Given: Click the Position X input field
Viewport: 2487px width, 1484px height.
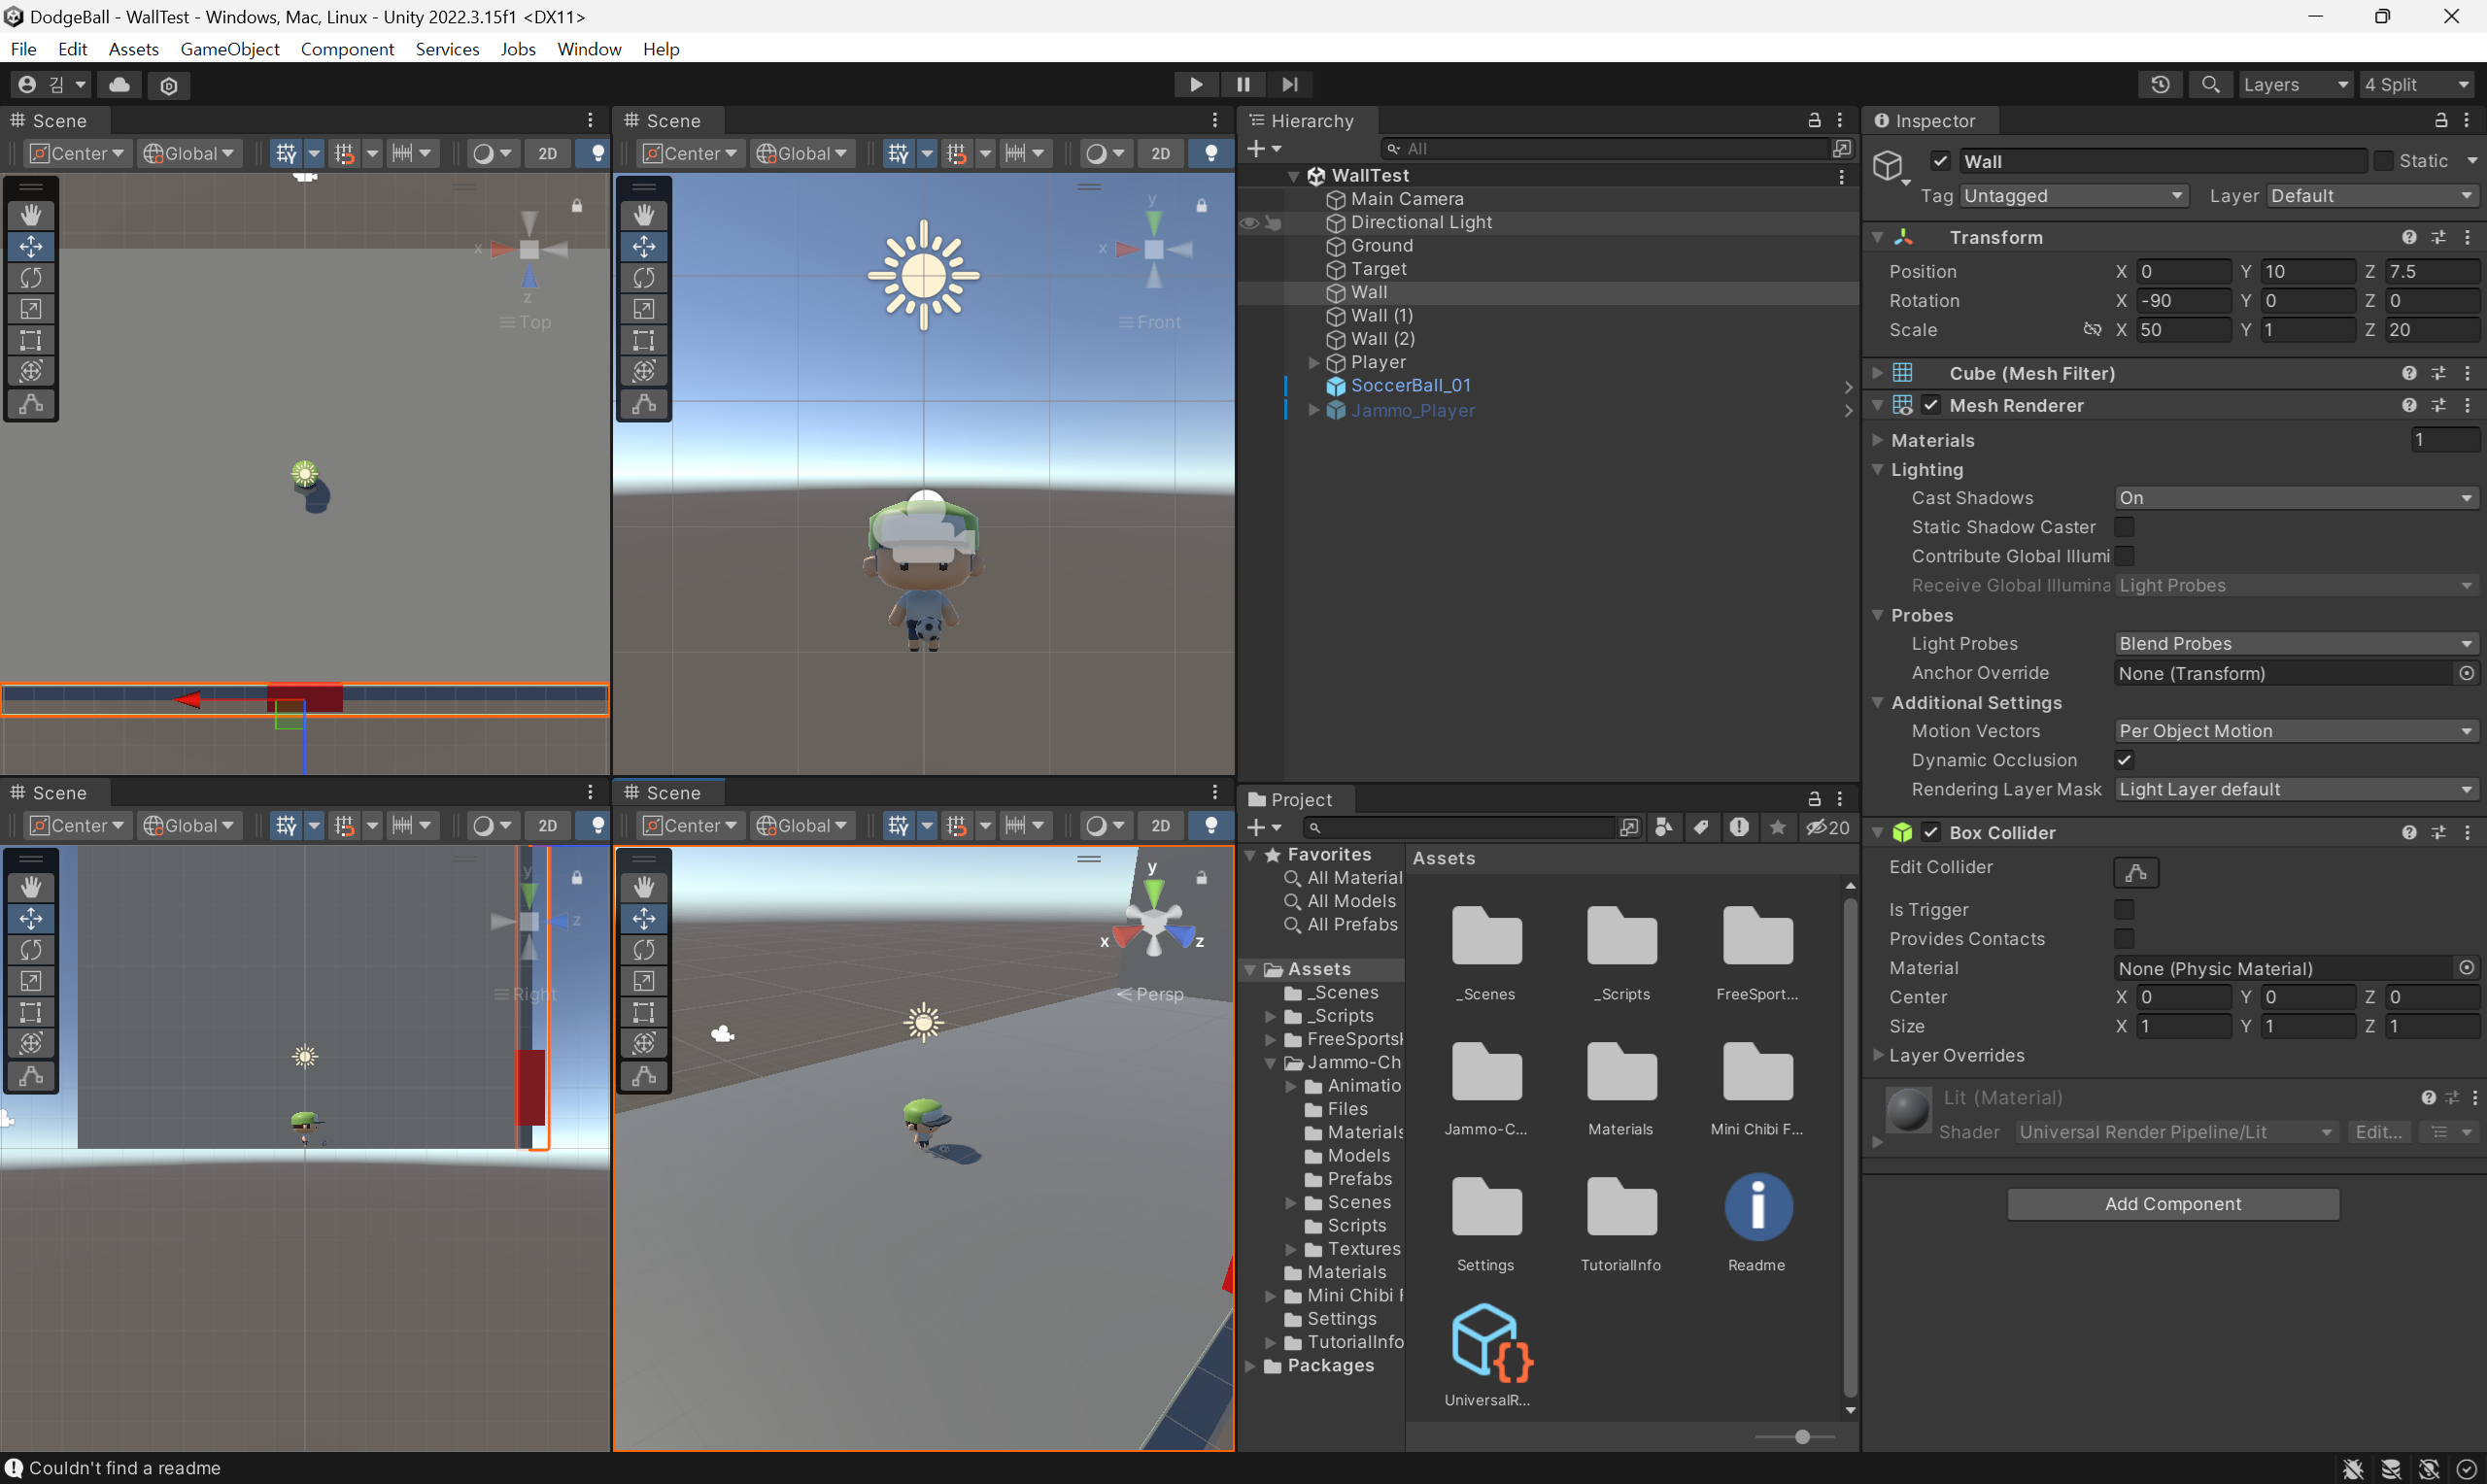Looking at the screenshot, I should click(2183, 271).
